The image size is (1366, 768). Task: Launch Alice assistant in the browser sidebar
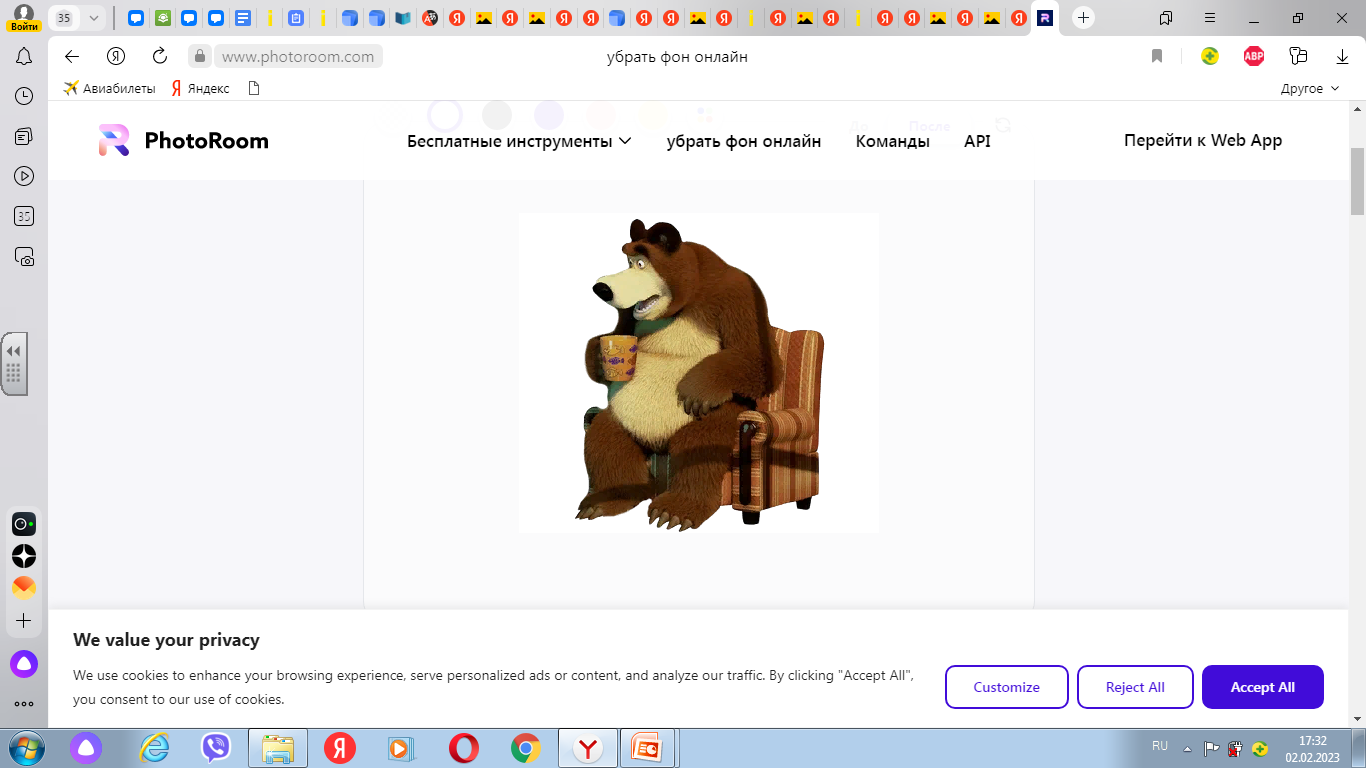[24, 664]
